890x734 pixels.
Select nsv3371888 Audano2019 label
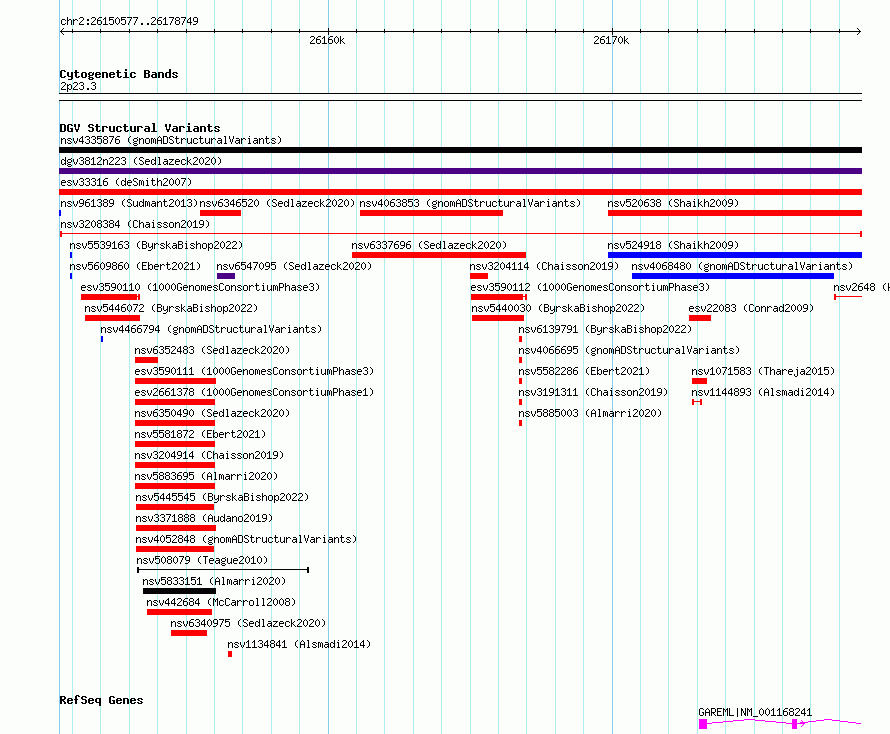[x=204, y=518]
